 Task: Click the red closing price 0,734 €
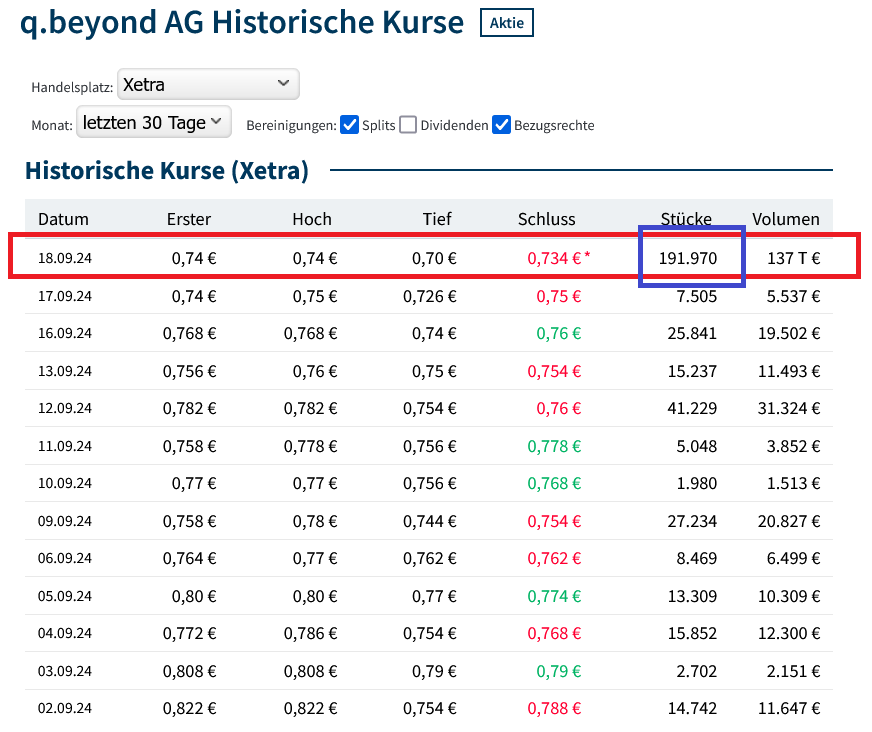tap(552, 257)
